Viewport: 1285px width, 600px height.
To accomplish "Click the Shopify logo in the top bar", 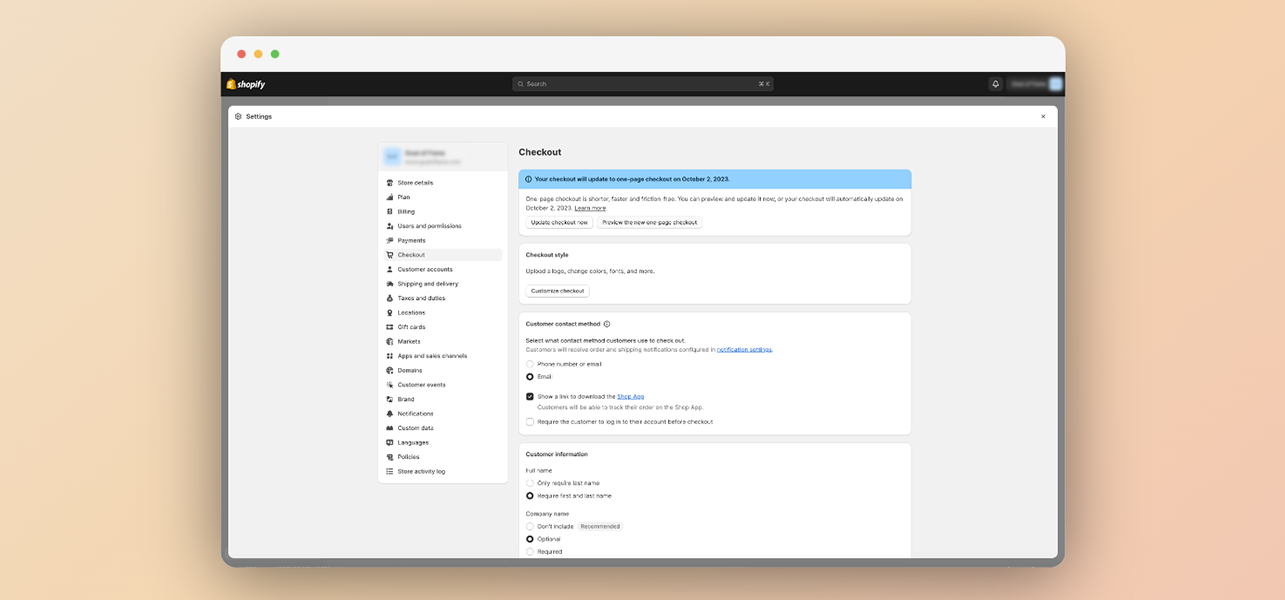I will point(246,84).
